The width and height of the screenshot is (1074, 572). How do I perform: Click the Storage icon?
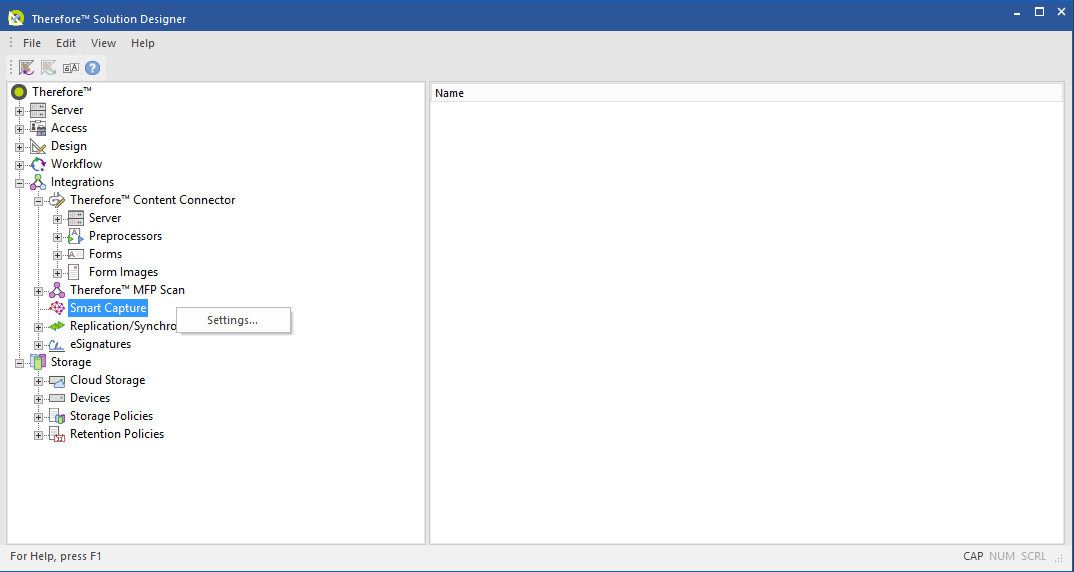coord(38,362)
